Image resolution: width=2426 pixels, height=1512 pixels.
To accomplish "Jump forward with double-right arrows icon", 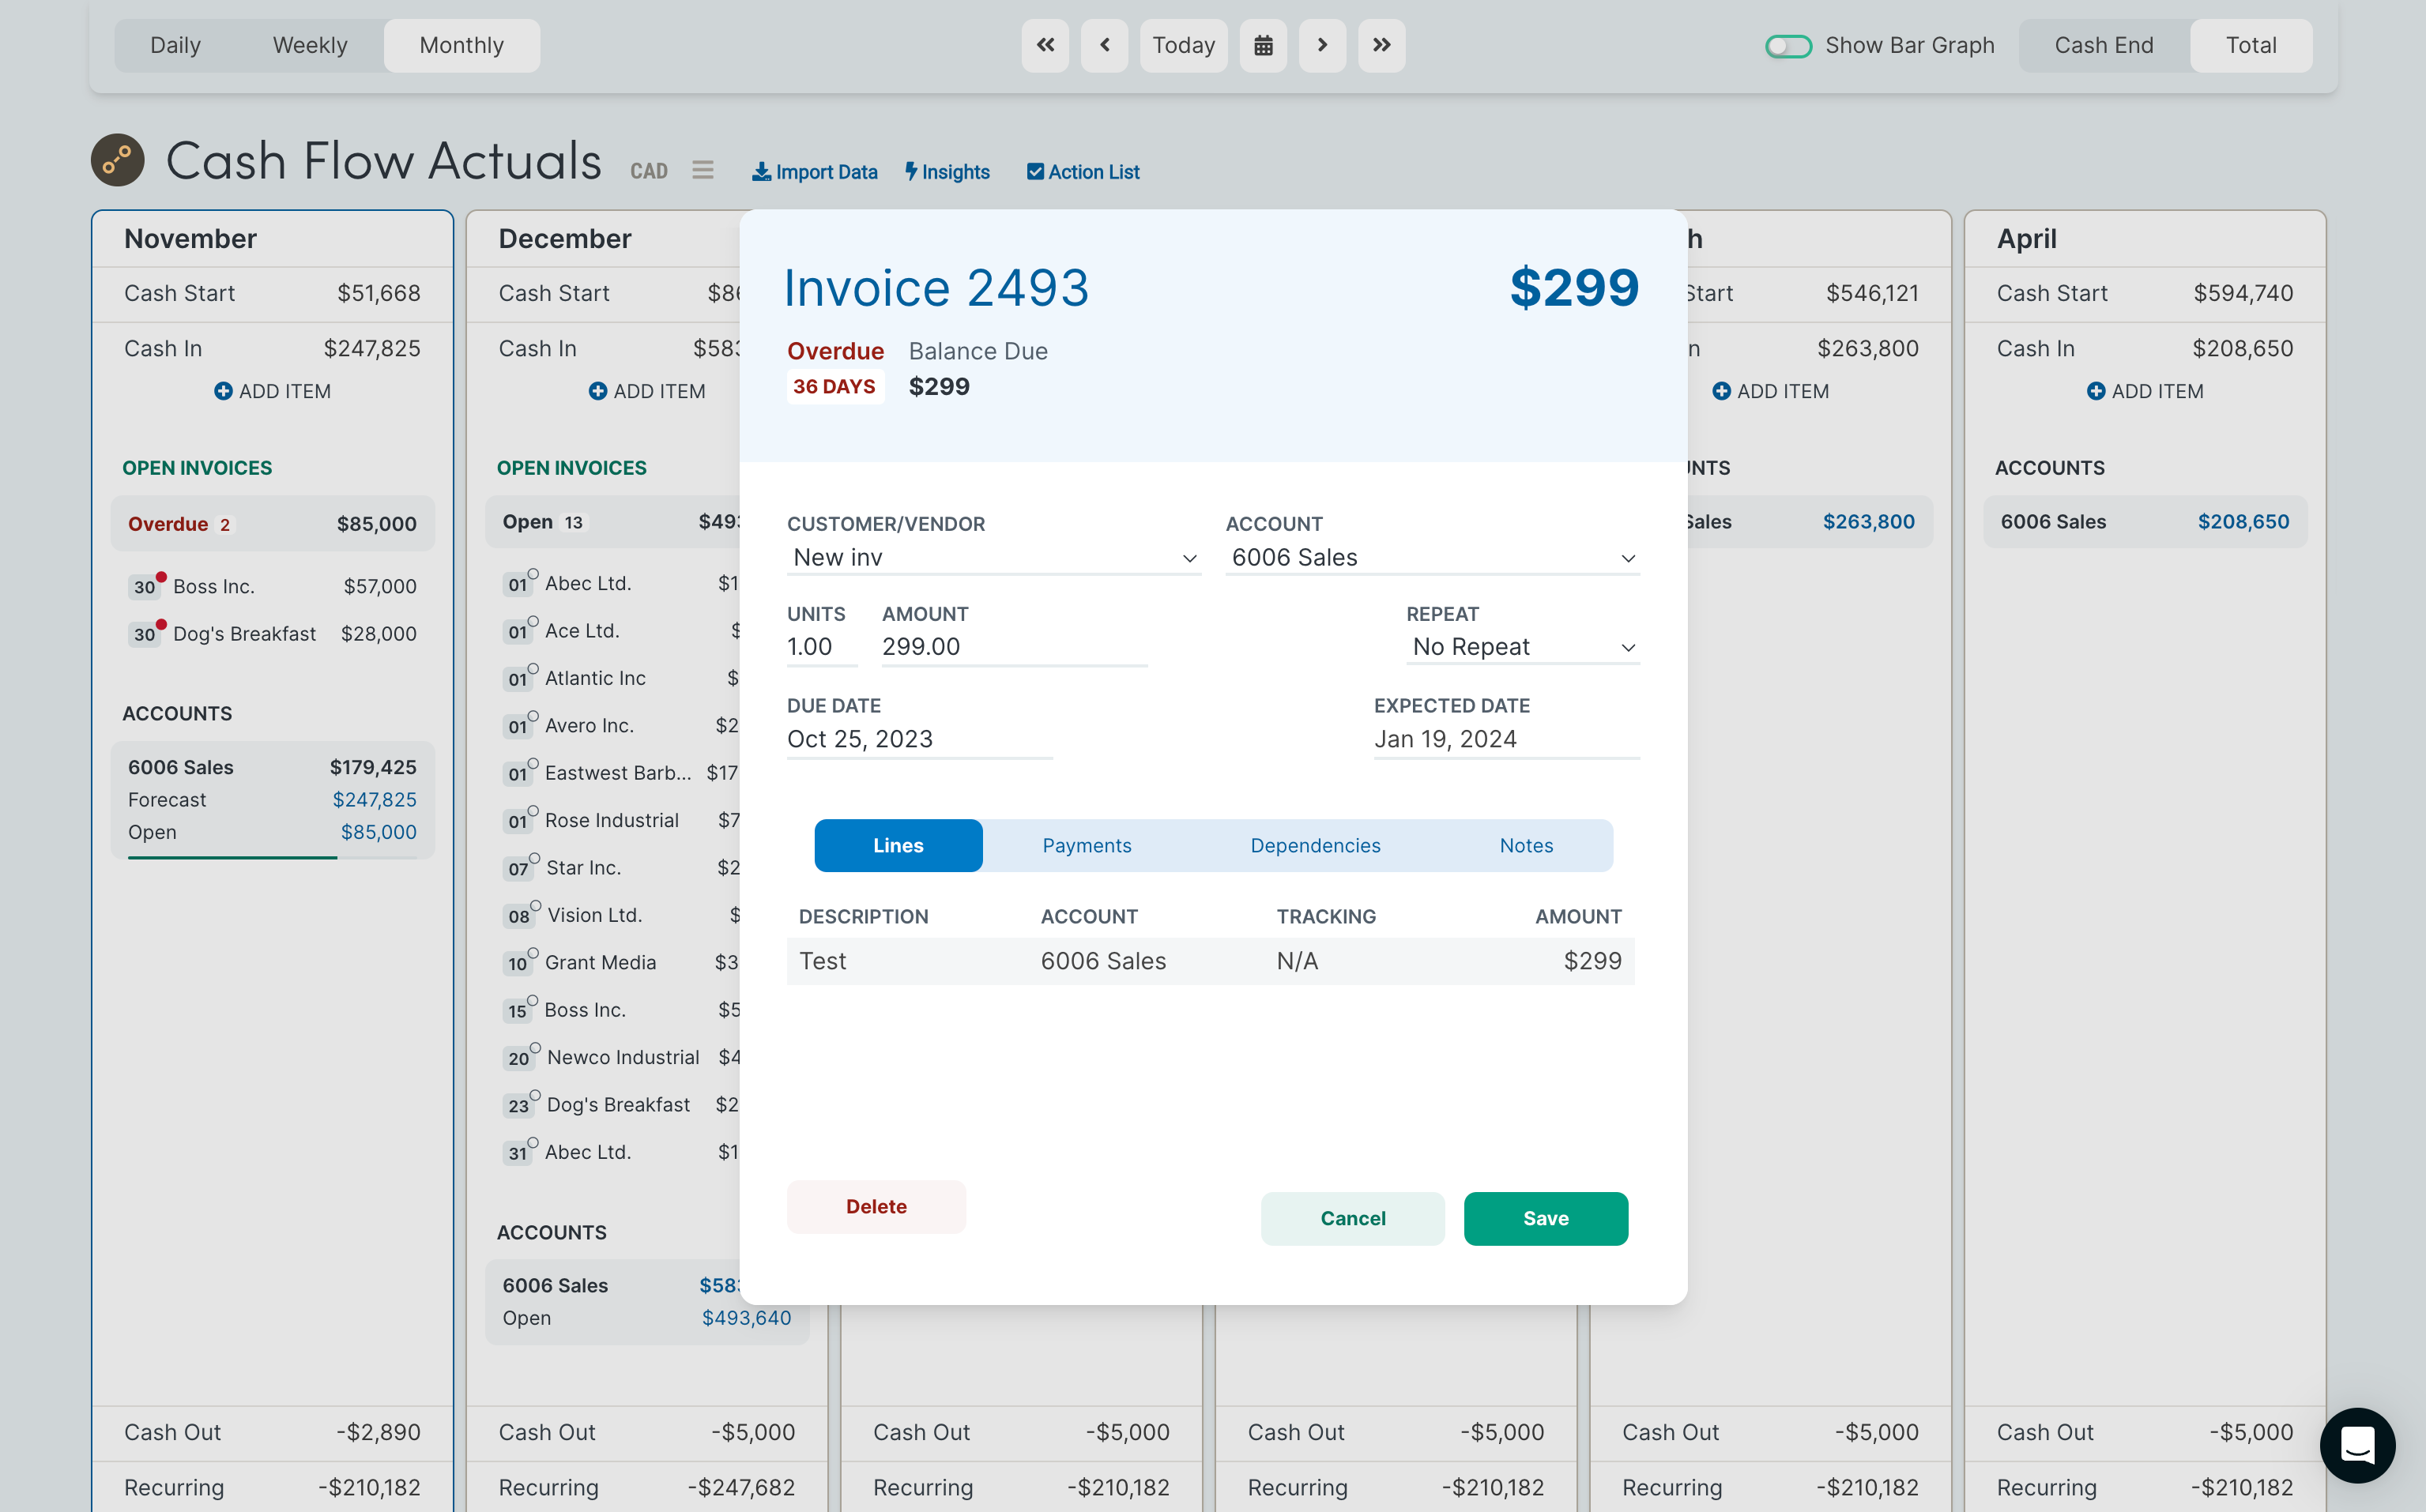I will coord(1381,45).
